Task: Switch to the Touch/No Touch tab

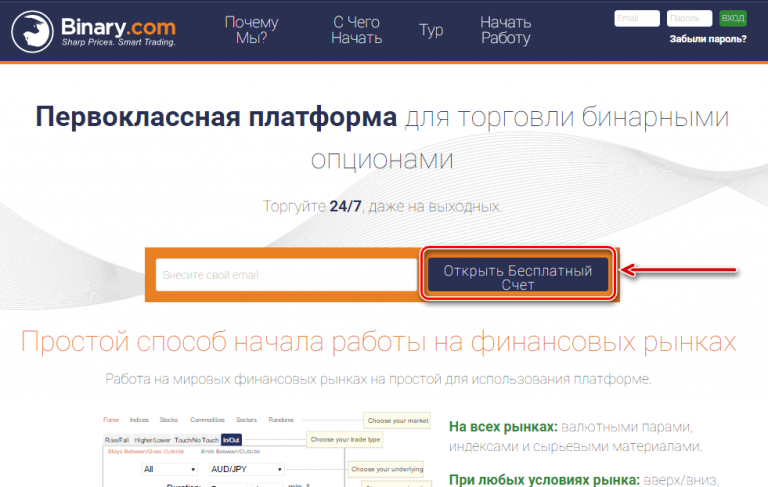Action: click(196, 440)
